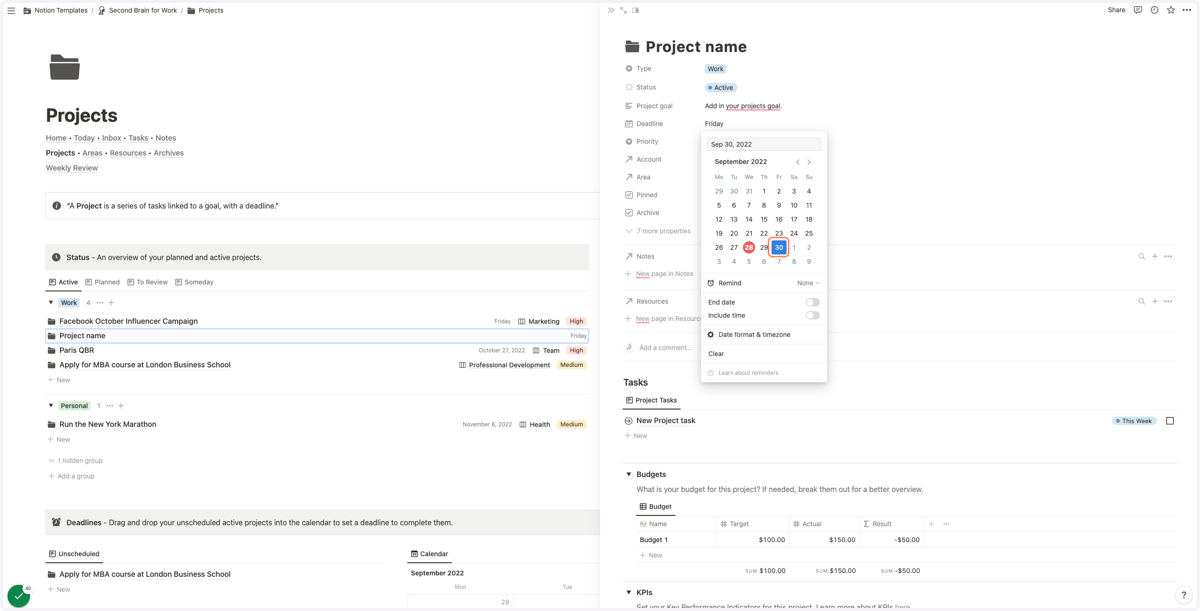
Task: Select the Project Tasks tab
Action: 651,400
